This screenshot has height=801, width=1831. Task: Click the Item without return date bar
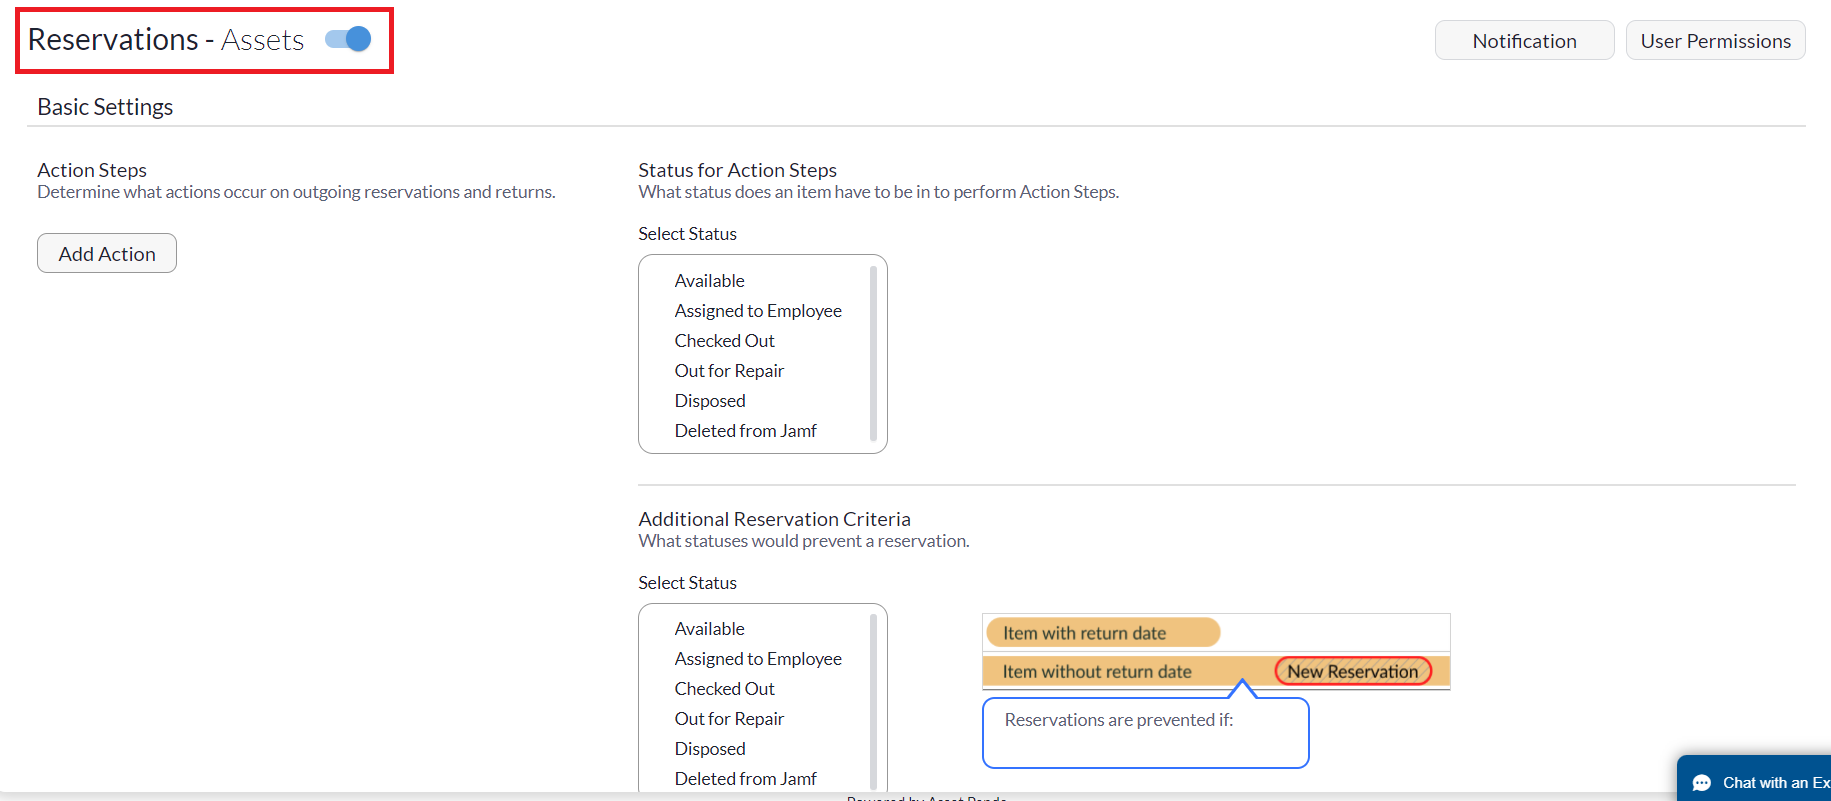1216,672
